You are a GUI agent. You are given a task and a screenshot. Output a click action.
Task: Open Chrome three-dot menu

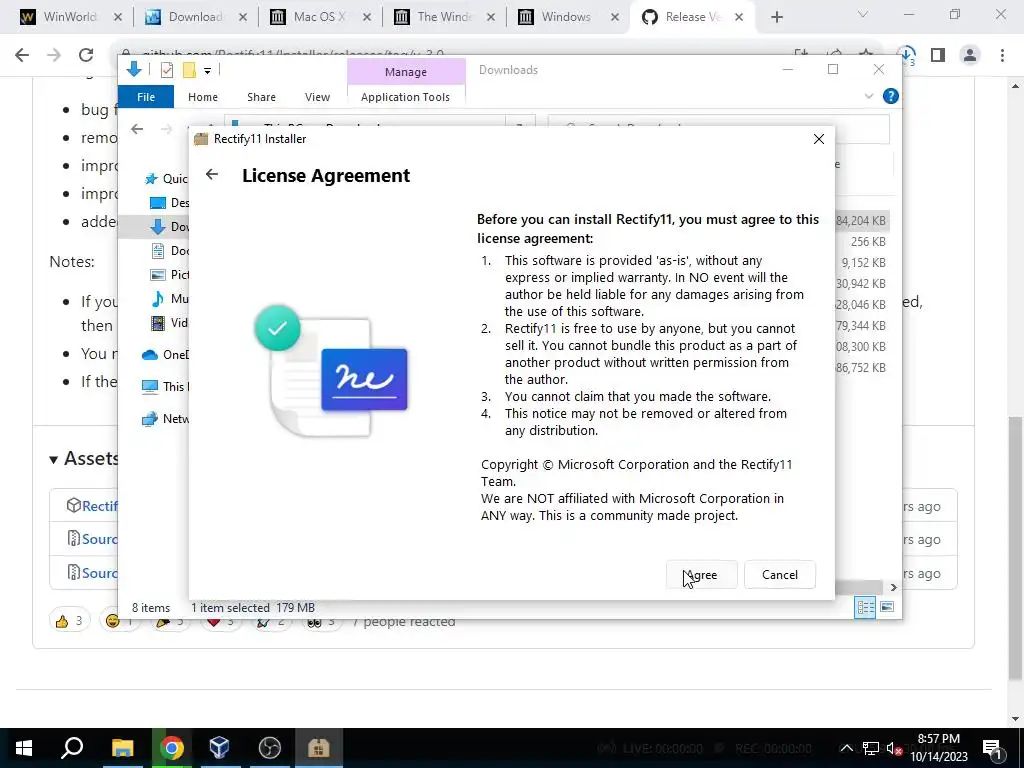tap(1002, 55)
